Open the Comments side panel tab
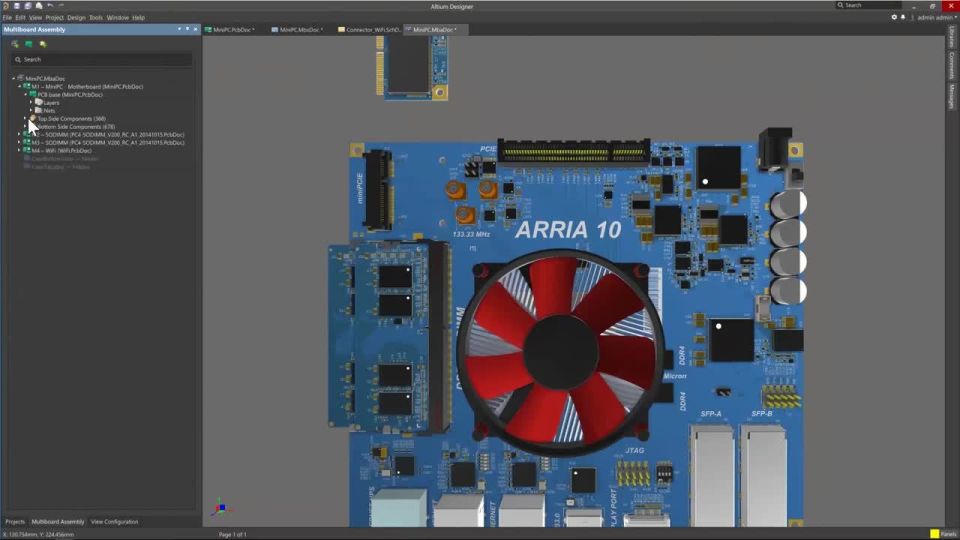The image size is (960, 540). (951, 66)
